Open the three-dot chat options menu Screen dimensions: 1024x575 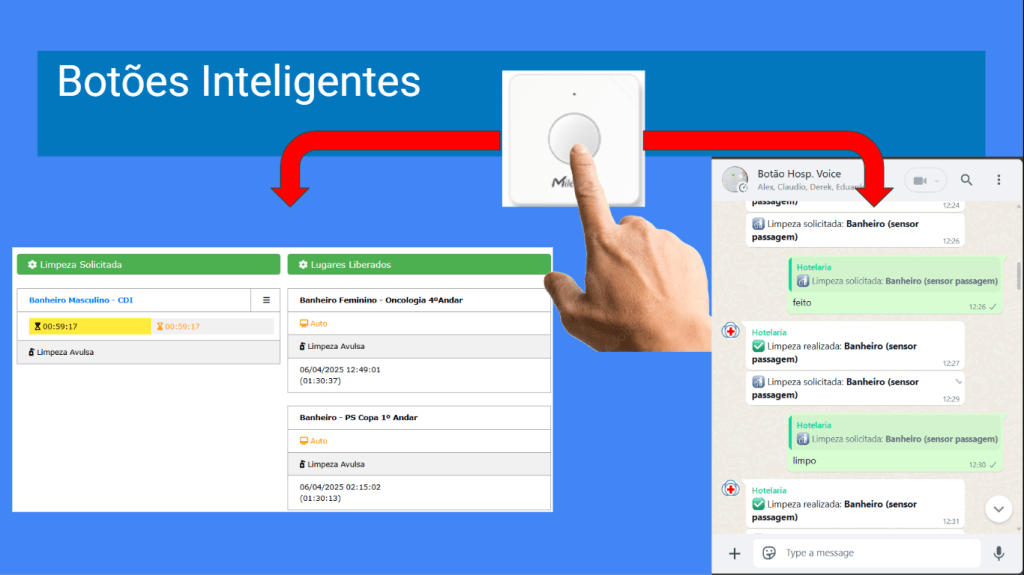point(998,180)
